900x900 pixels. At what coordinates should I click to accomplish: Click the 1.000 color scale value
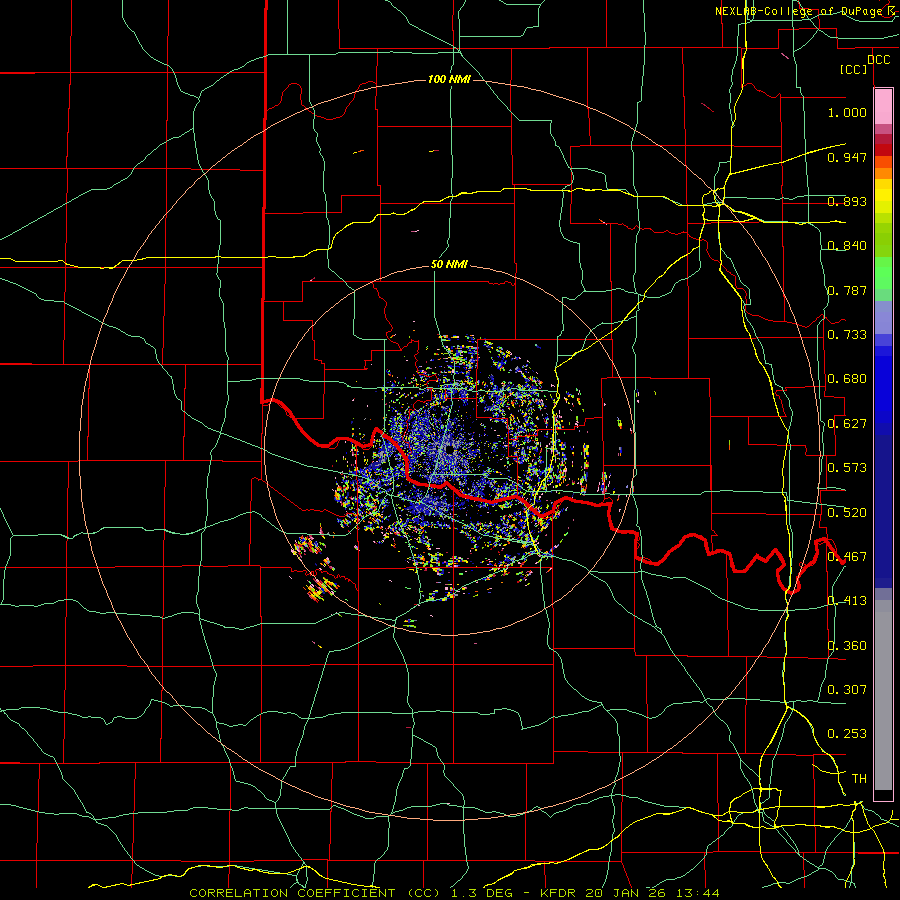pyautogui.click(x=847, y=112)
